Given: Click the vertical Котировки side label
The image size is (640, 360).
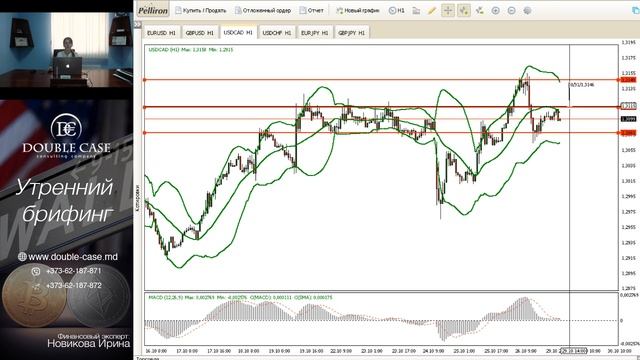Looking at the screenshot, I should 138,198.
